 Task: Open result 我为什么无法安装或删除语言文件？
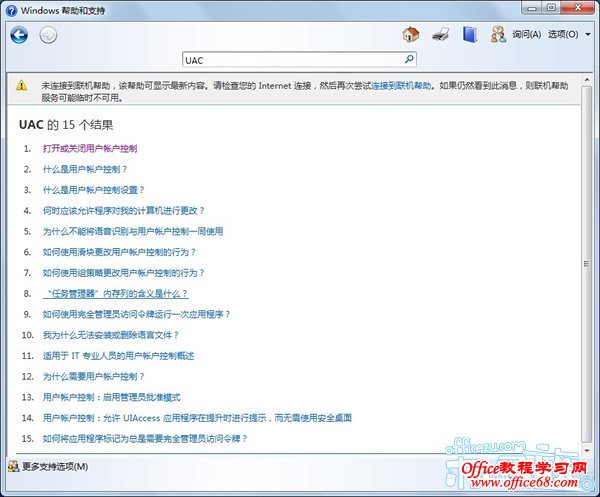click(x=111, y=335)
